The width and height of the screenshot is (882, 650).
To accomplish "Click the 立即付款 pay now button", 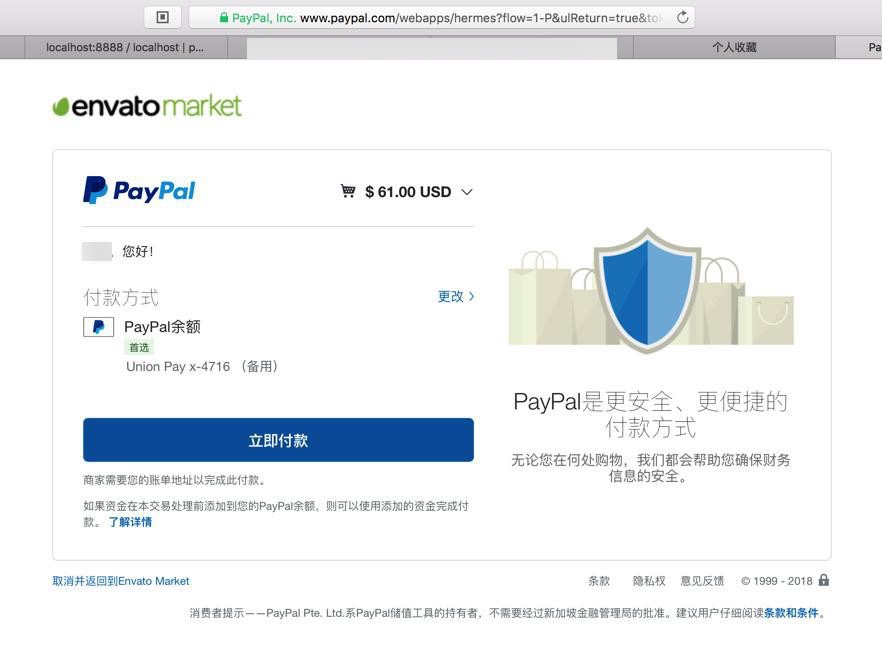I will 278,440.
